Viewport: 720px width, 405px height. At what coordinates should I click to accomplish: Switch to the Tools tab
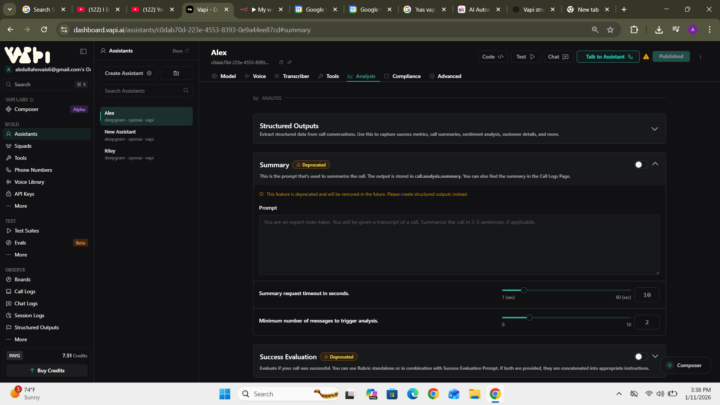click(328, 76)
